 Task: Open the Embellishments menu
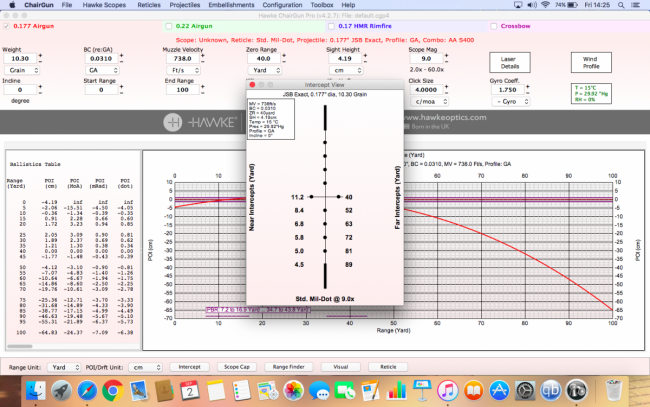(x=231, y=5)
